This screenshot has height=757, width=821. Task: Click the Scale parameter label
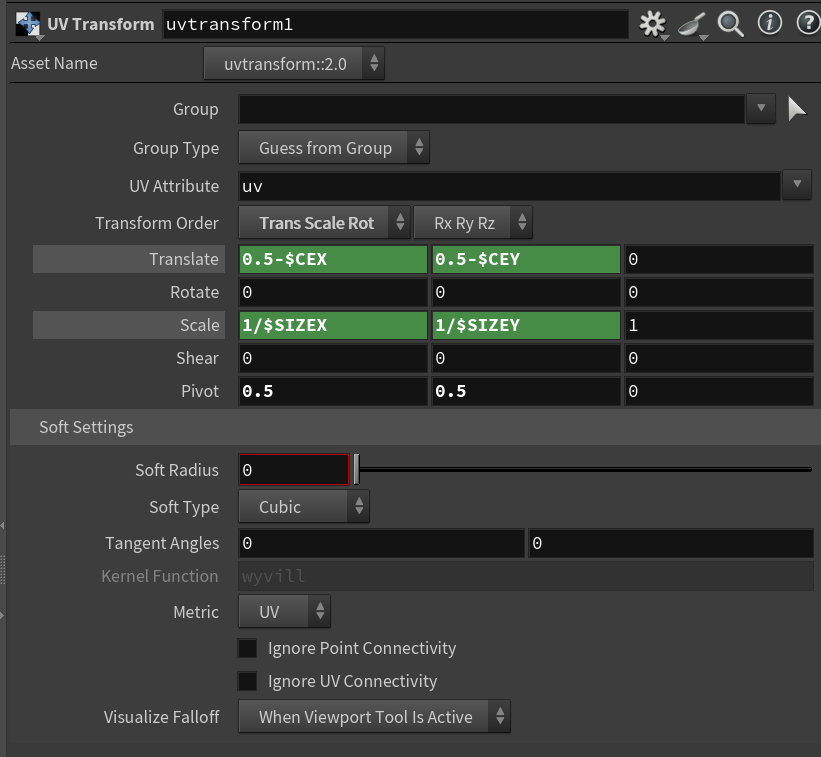tap(199, 325)
